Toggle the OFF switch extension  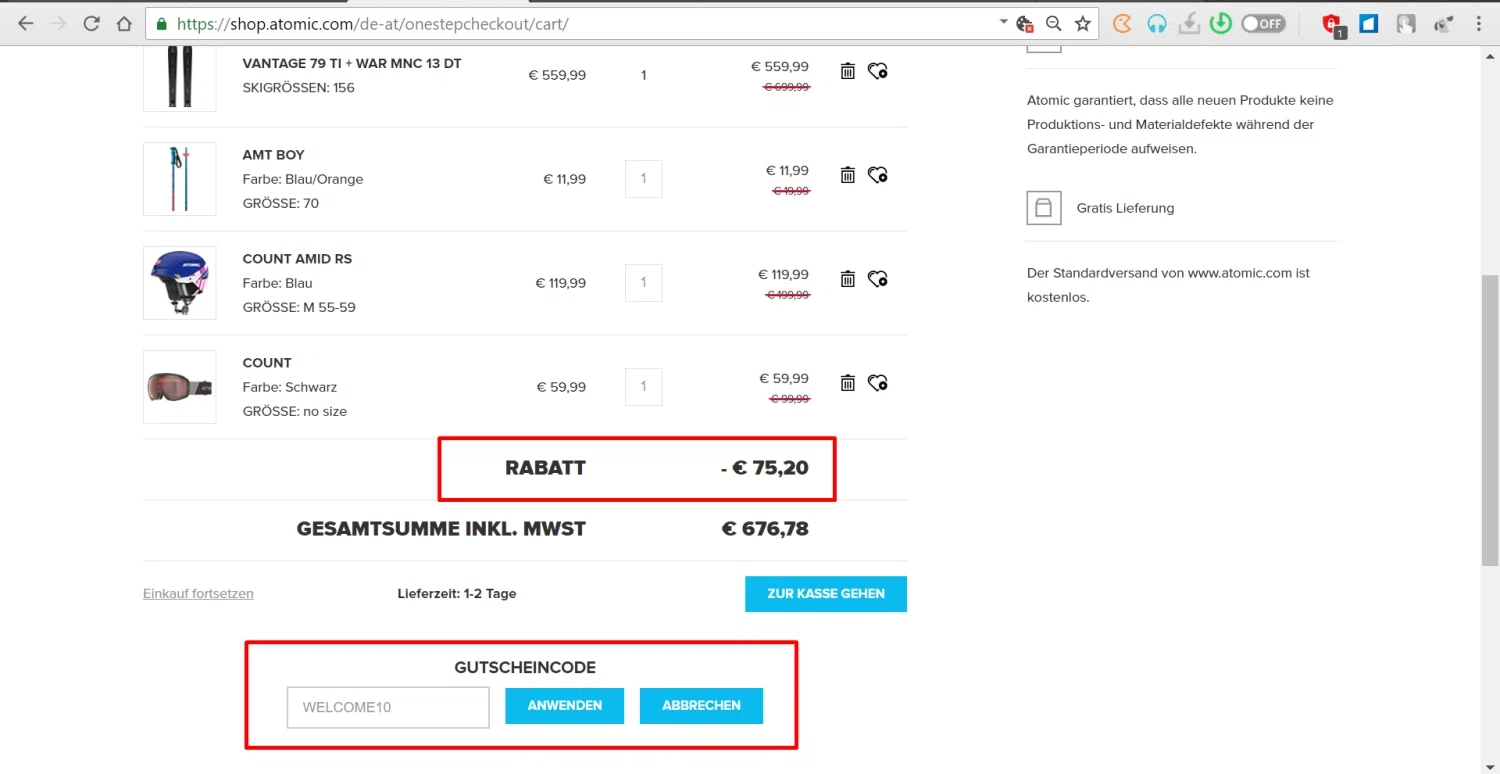pyautogui.click(x=1263, y=24)
